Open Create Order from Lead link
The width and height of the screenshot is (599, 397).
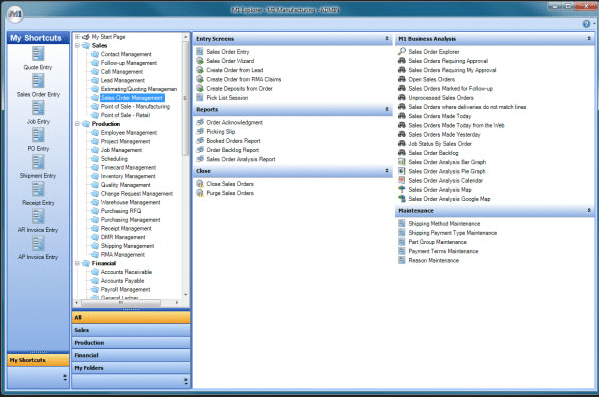[x=235, y=70]
